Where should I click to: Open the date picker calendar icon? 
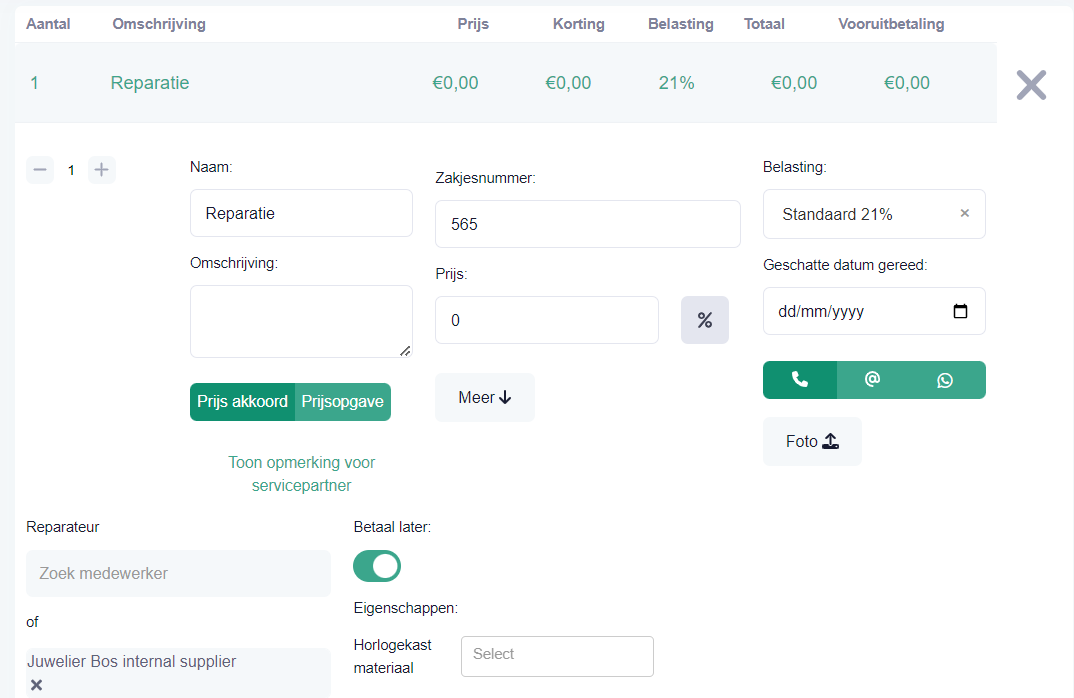coord(960,312)
